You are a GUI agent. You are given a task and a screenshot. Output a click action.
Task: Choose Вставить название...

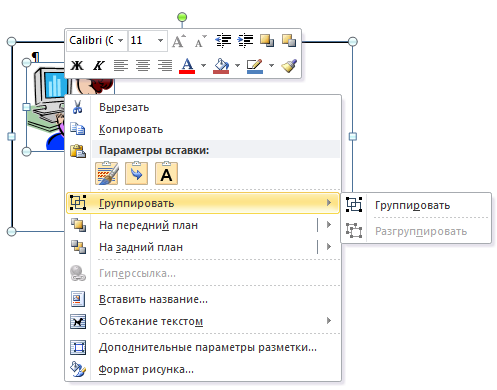(x=203, y=299)
